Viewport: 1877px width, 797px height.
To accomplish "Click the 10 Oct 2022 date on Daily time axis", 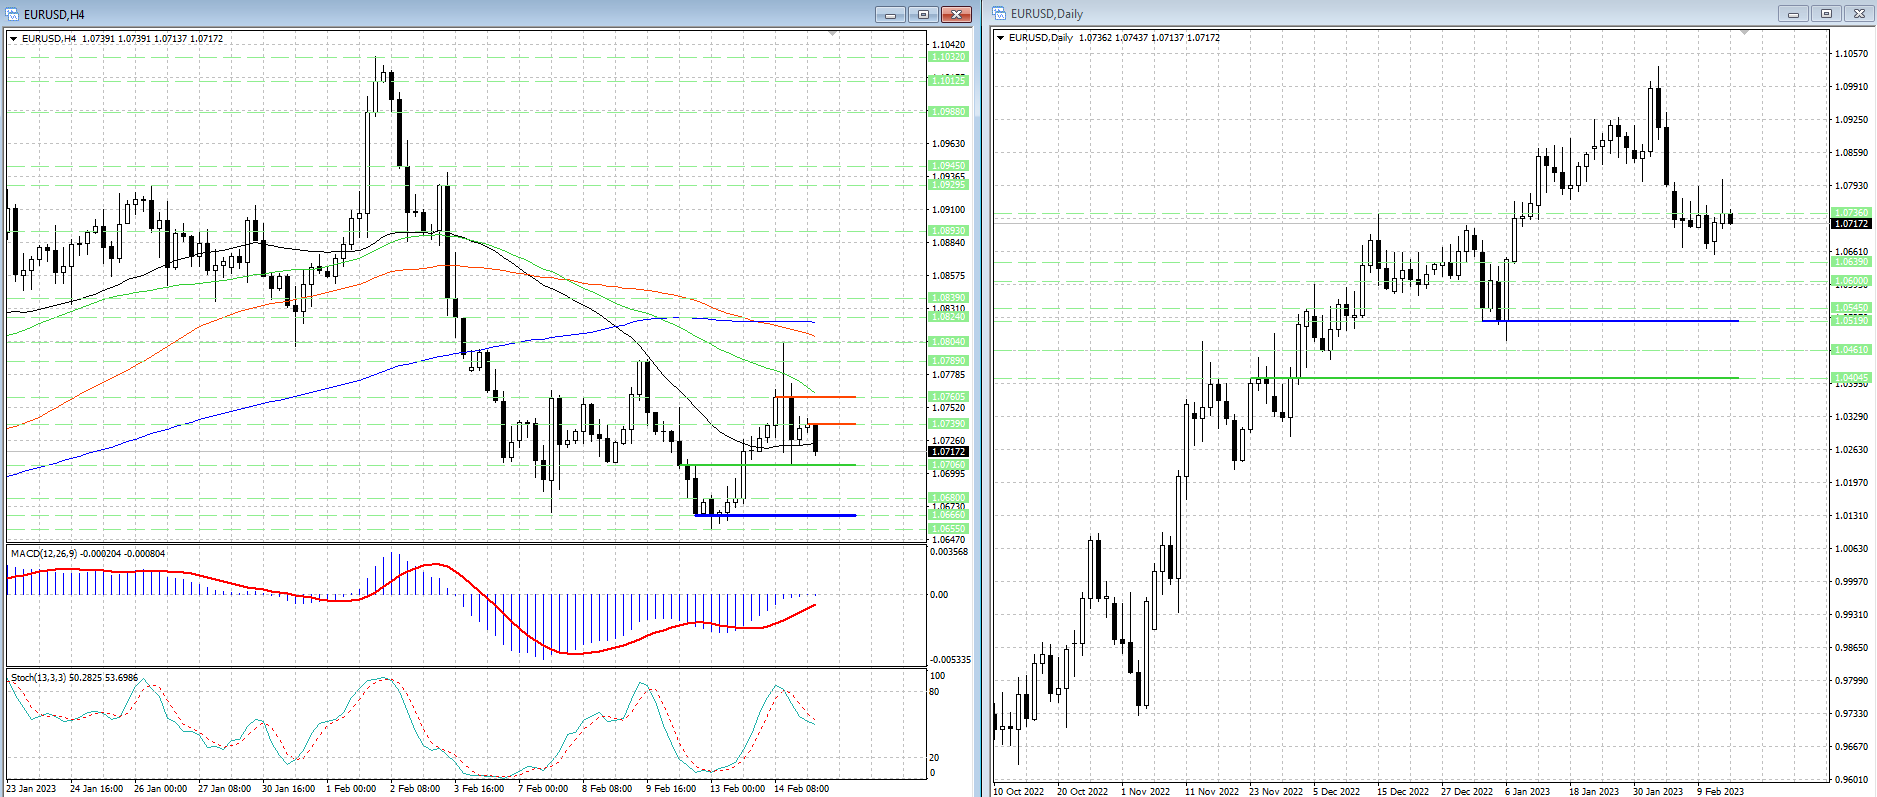I will [x=1018, y=792].
